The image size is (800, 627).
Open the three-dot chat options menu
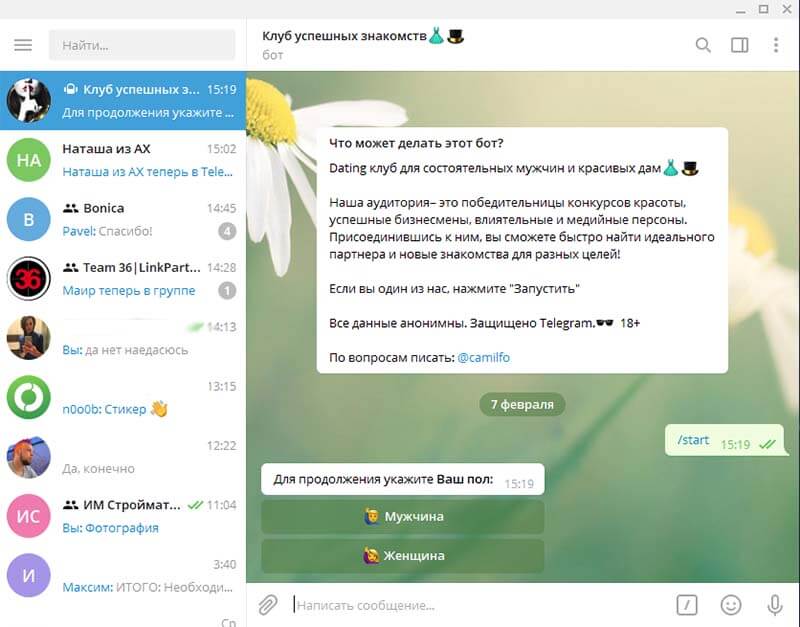pyautogui.click(x=776, y=45)
